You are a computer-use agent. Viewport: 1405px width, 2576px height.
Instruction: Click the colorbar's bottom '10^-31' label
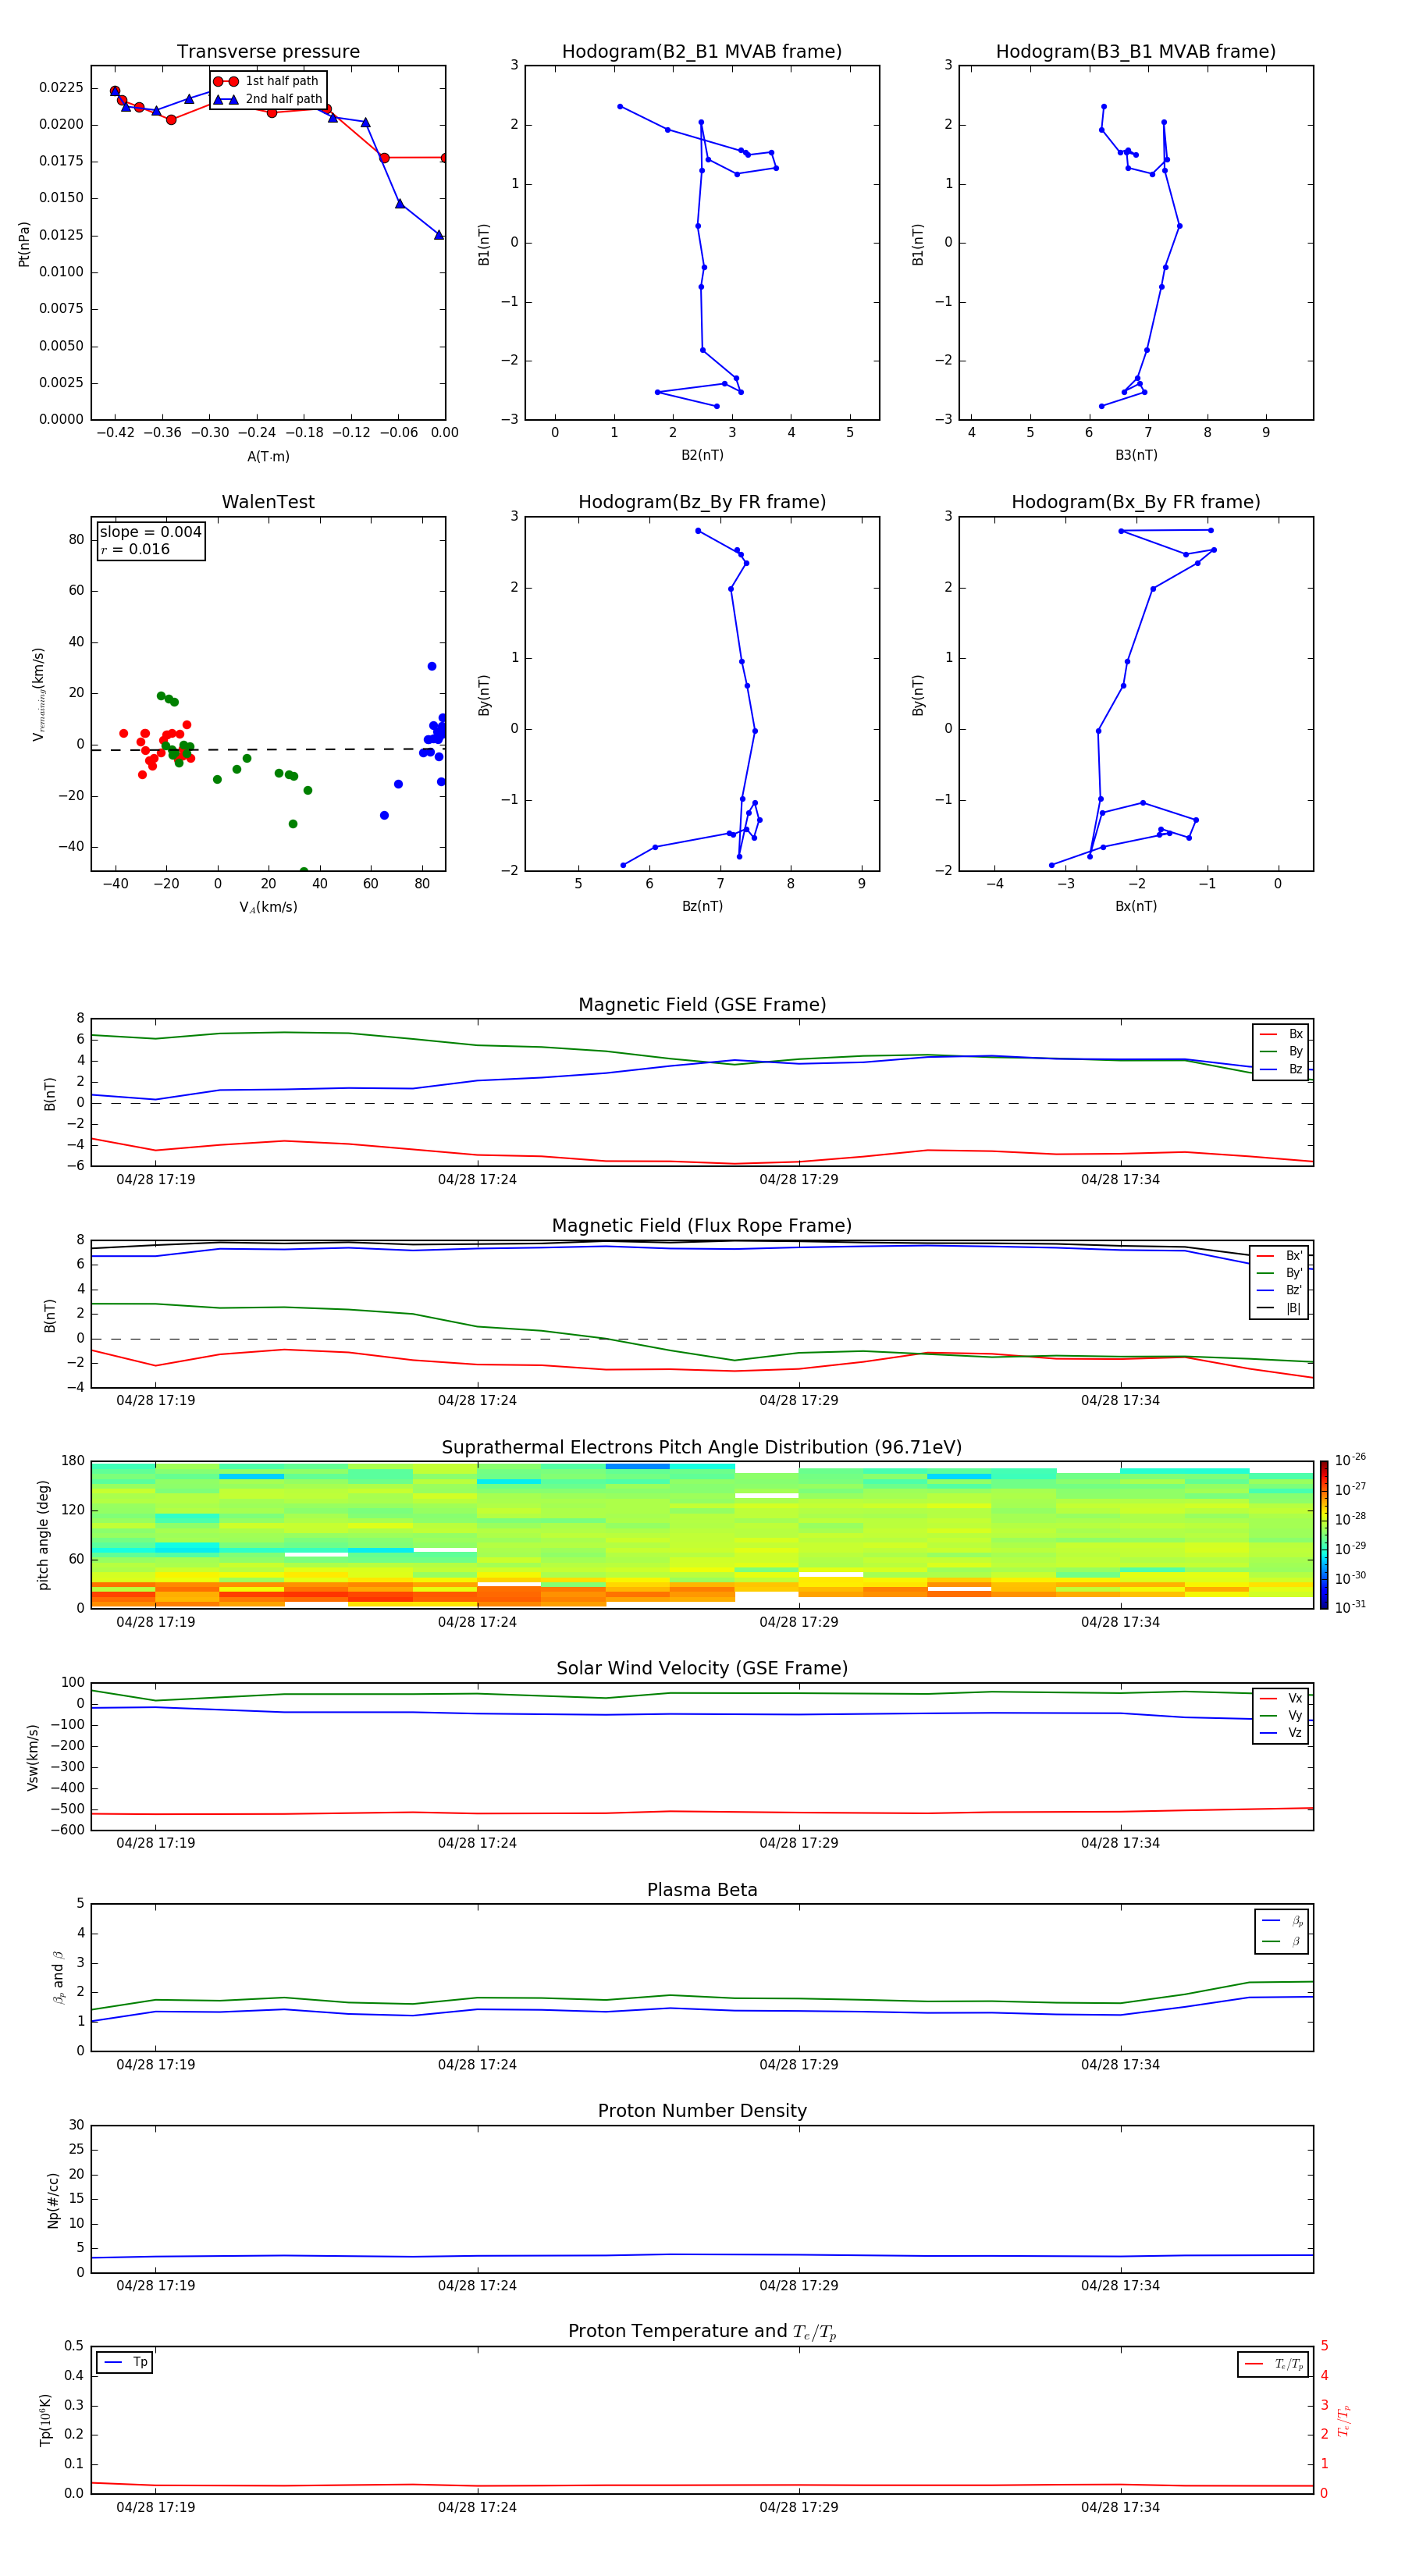tap(1350, 1607)
